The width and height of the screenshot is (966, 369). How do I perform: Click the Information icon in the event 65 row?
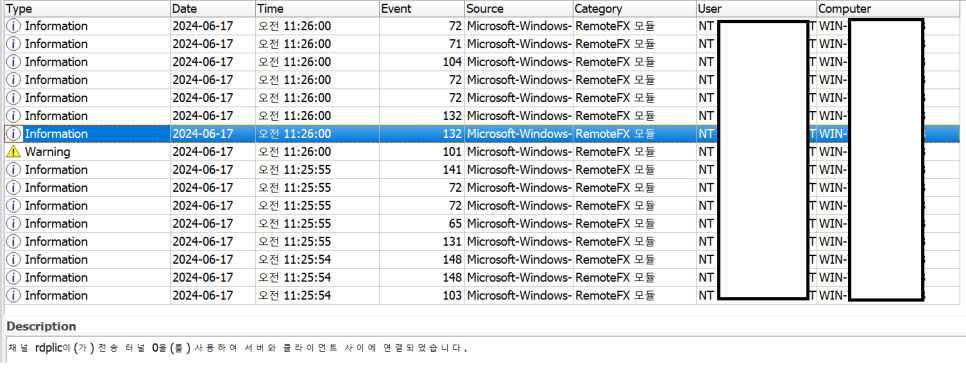coord(14,223)
